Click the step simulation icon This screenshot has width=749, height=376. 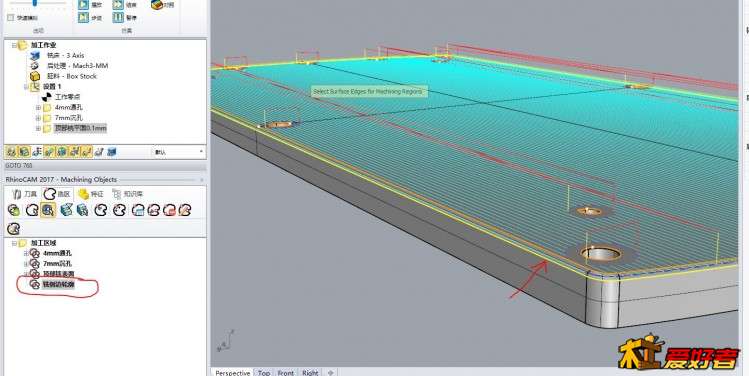(x=84, y=18)
